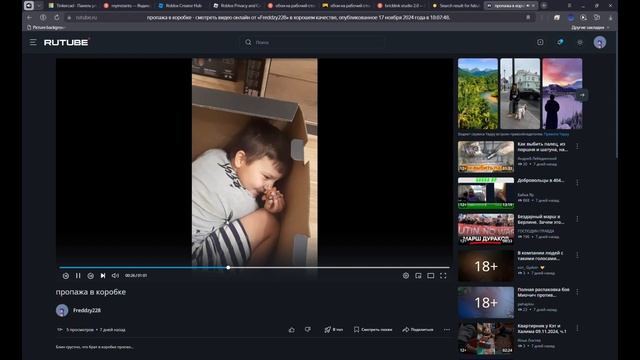This screenshot has width=640, height=360.
Task: Dislike the video with thumbs down
Action: click(308, 329)
